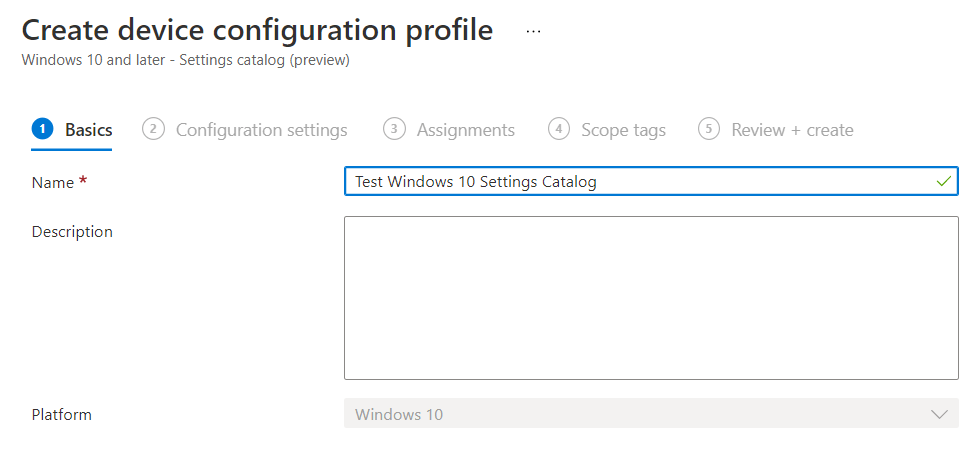Focus the Name text field
The height and width of the screenshot is (469, 973).
coord(640,182)
